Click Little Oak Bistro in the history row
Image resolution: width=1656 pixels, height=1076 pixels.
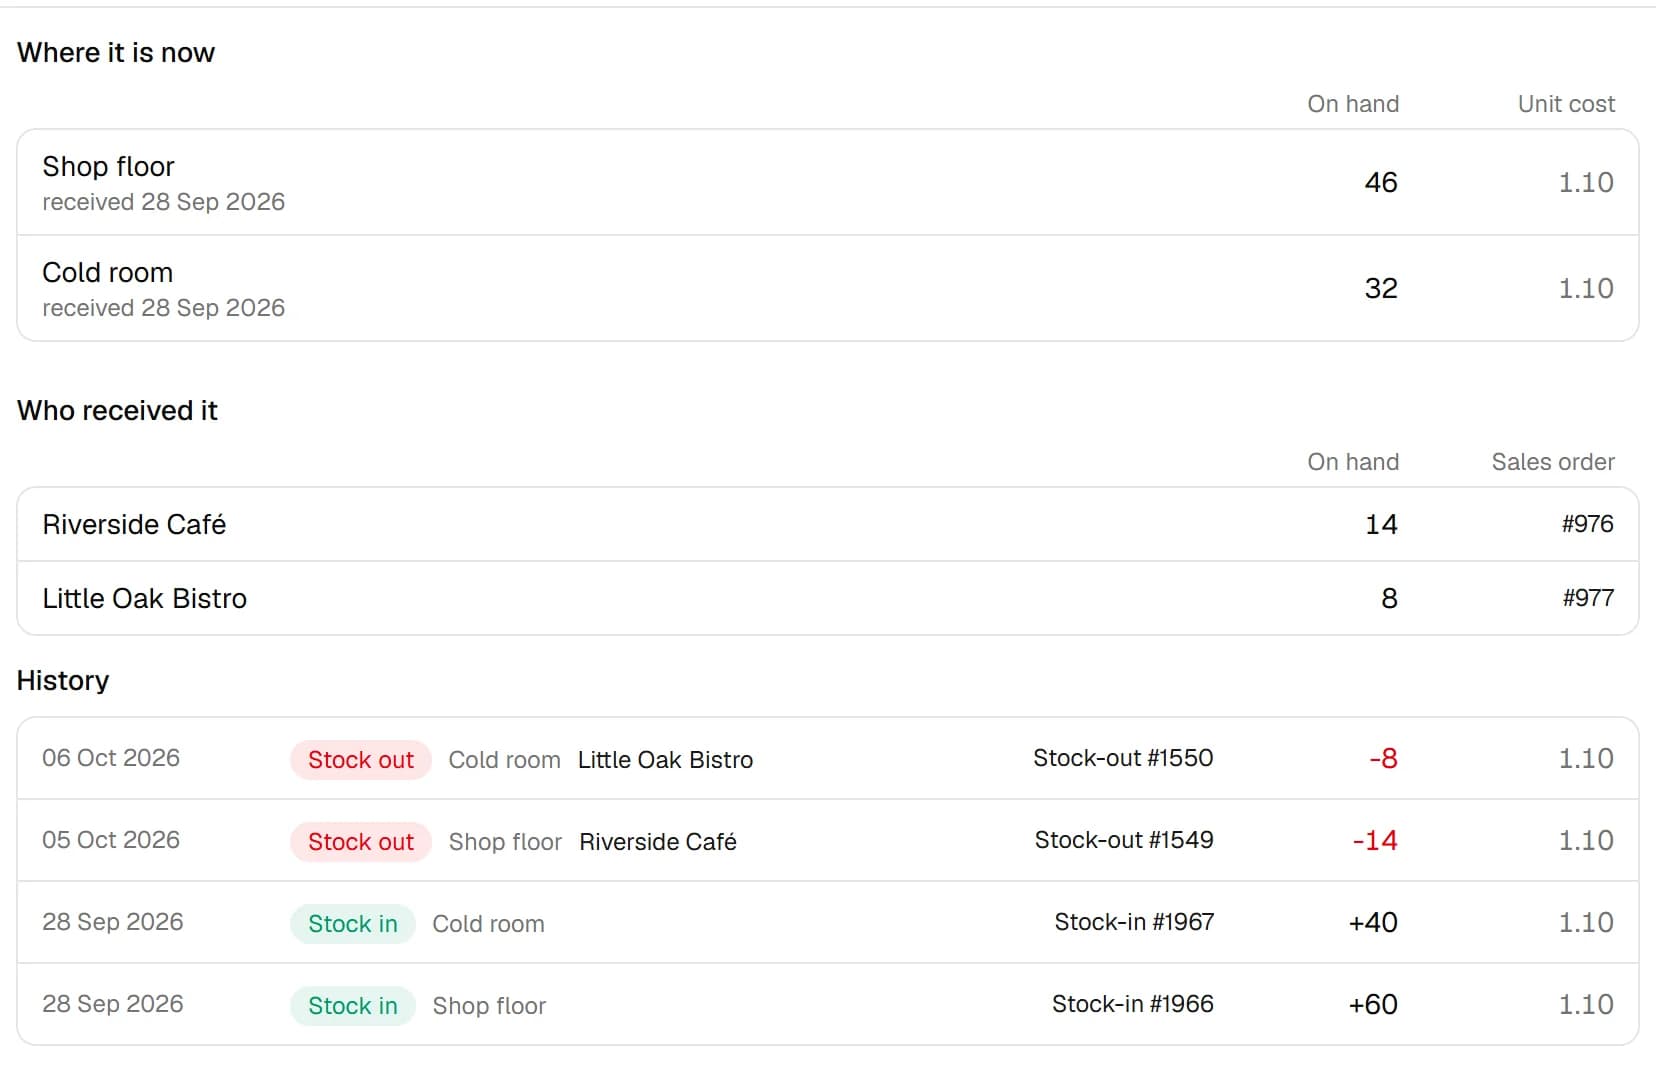click(665, 760)
